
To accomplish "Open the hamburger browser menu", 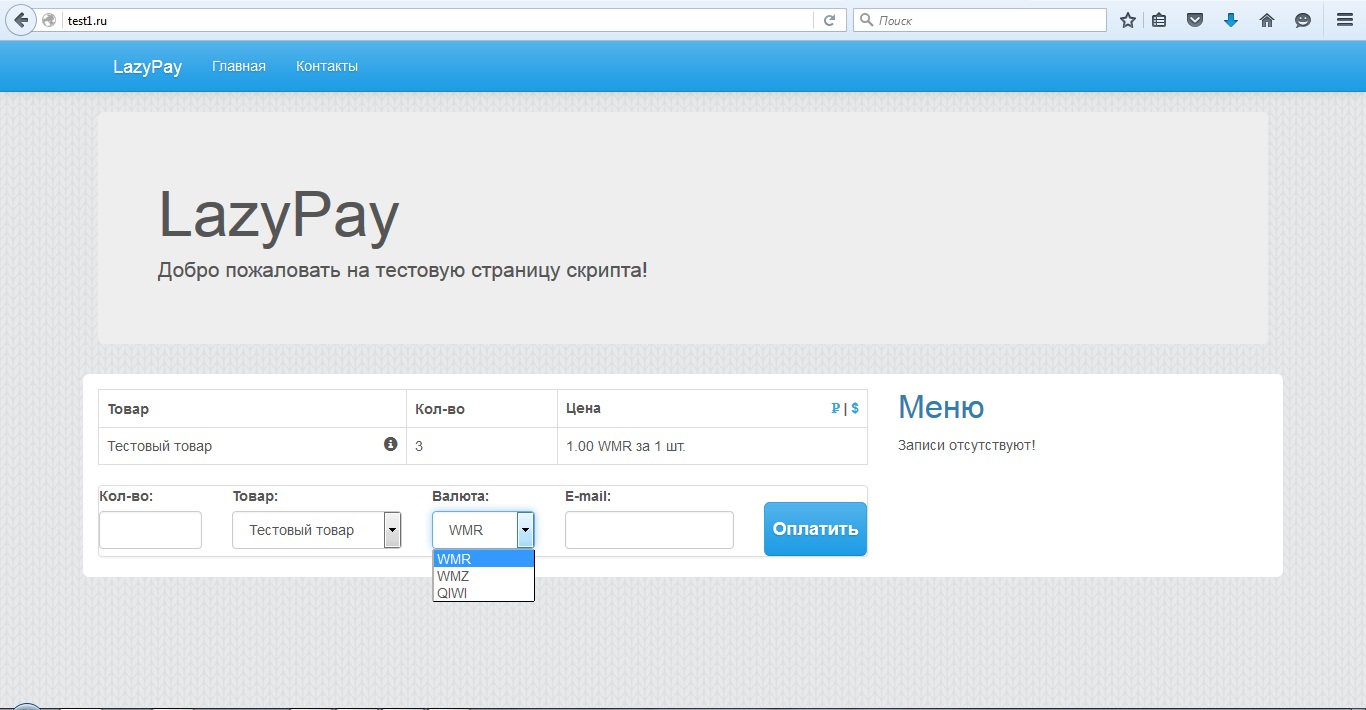I will click(1345, 20).
